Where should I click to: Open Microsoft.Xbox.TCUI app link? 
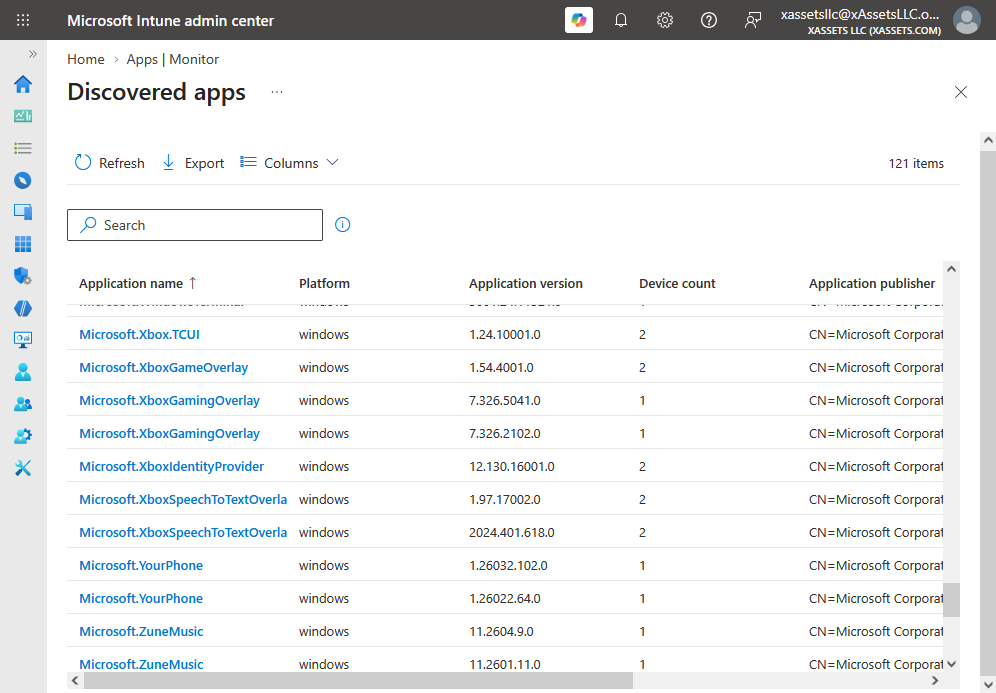[x=139, y=334]
